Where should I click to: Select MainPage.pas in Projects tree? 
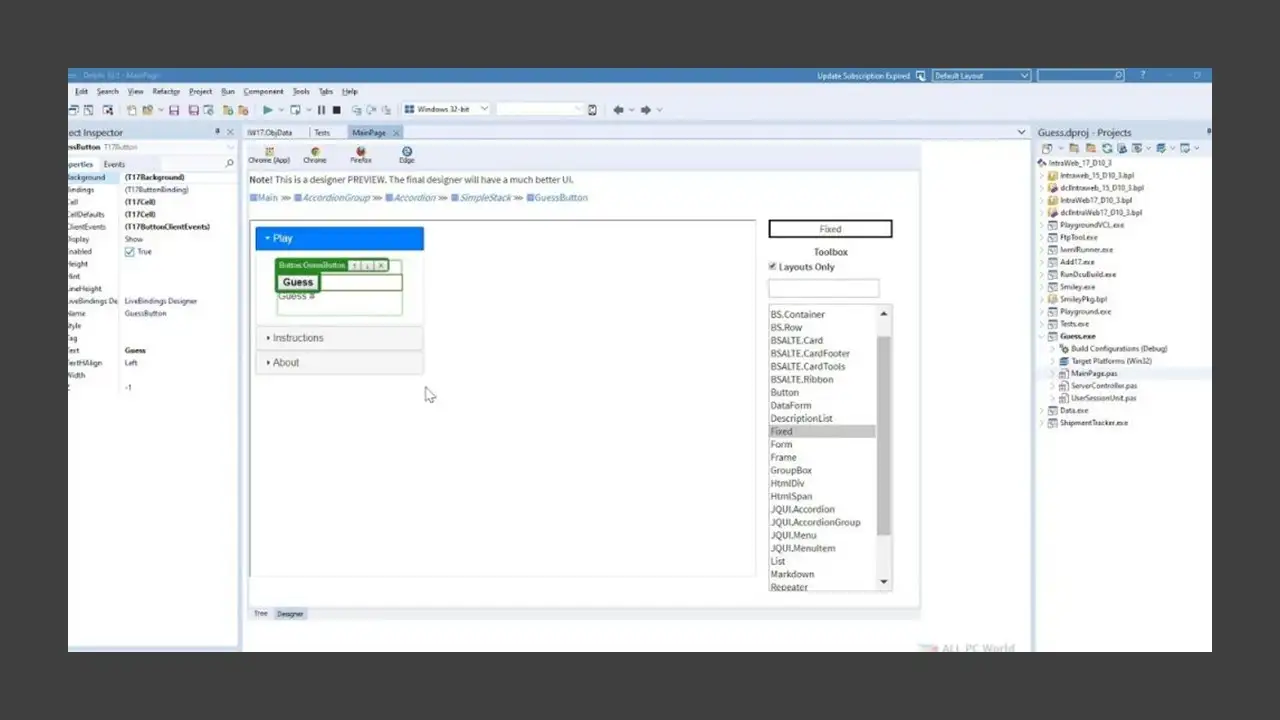coord(1093,373)
